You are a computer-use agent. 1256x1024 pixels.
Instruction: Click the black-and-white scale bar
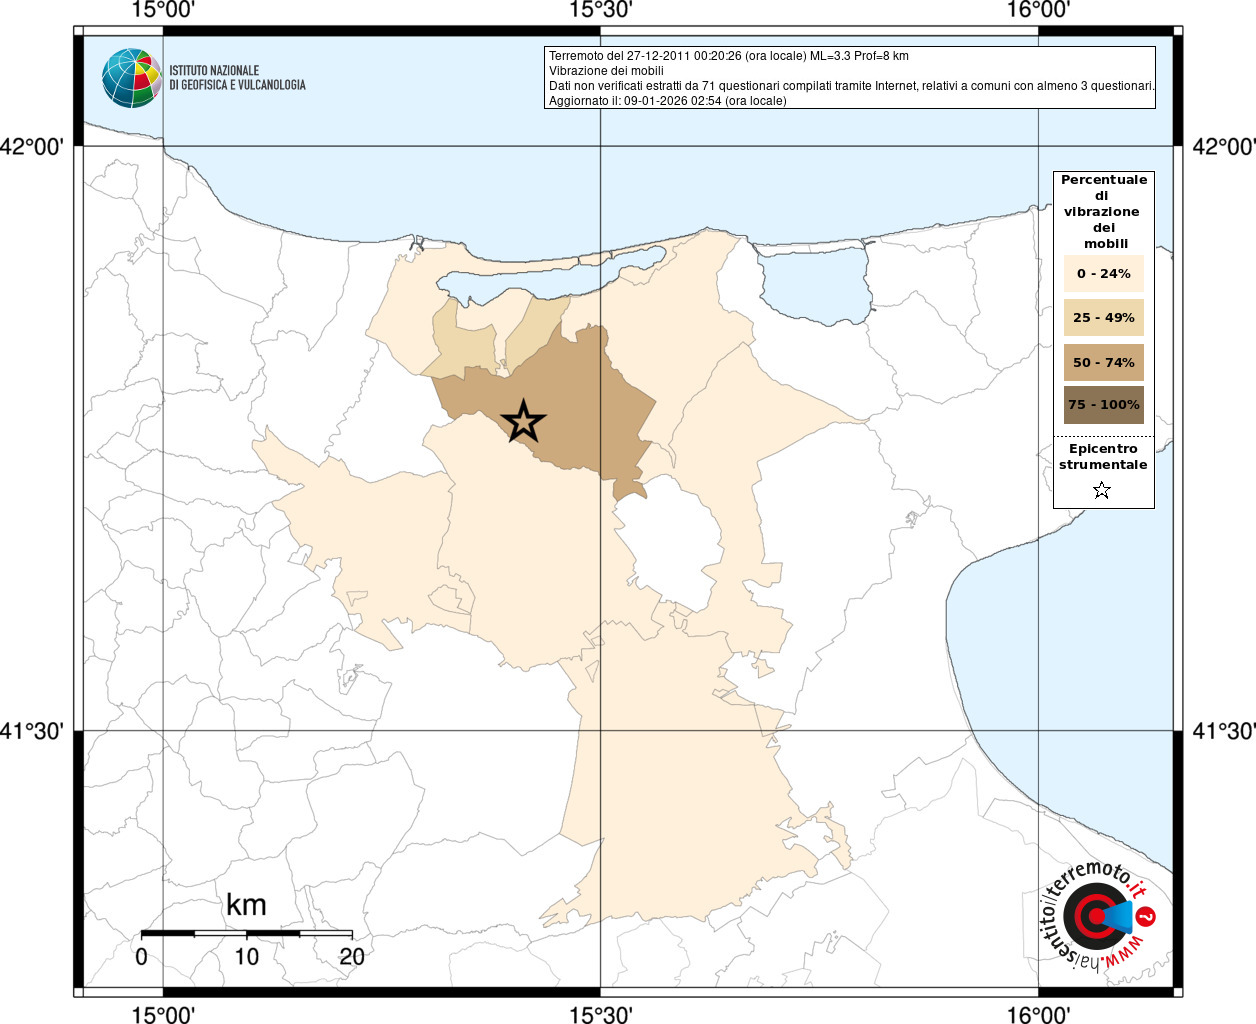[x=246, y=933]
